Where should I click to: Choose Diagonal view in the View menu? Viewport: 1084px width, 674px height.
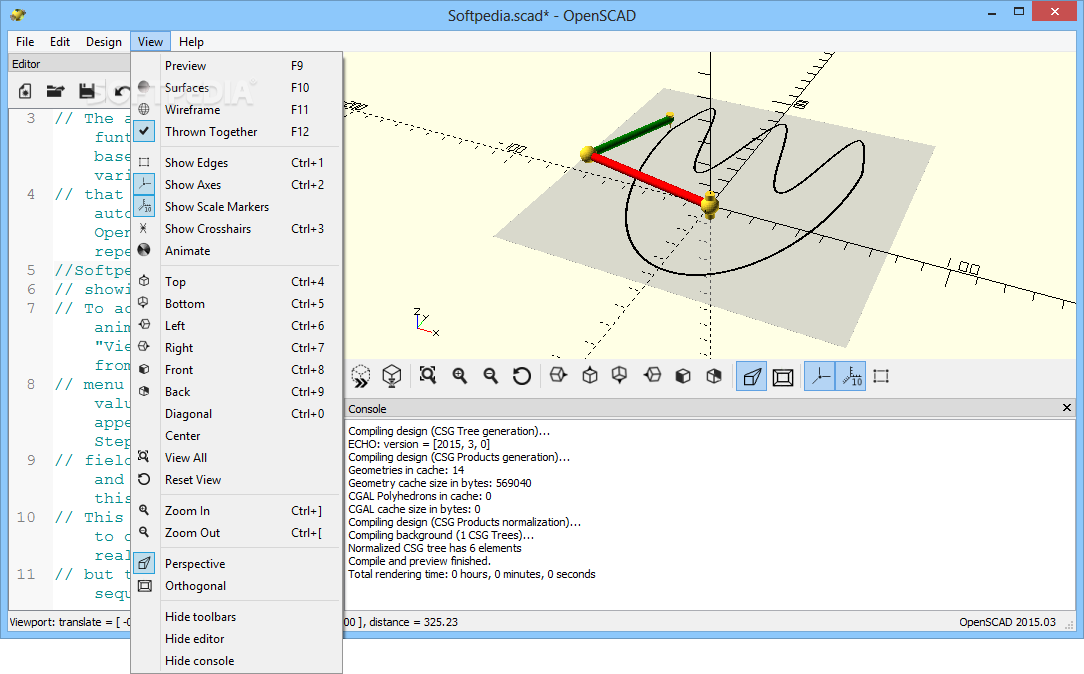coord(236,414)
